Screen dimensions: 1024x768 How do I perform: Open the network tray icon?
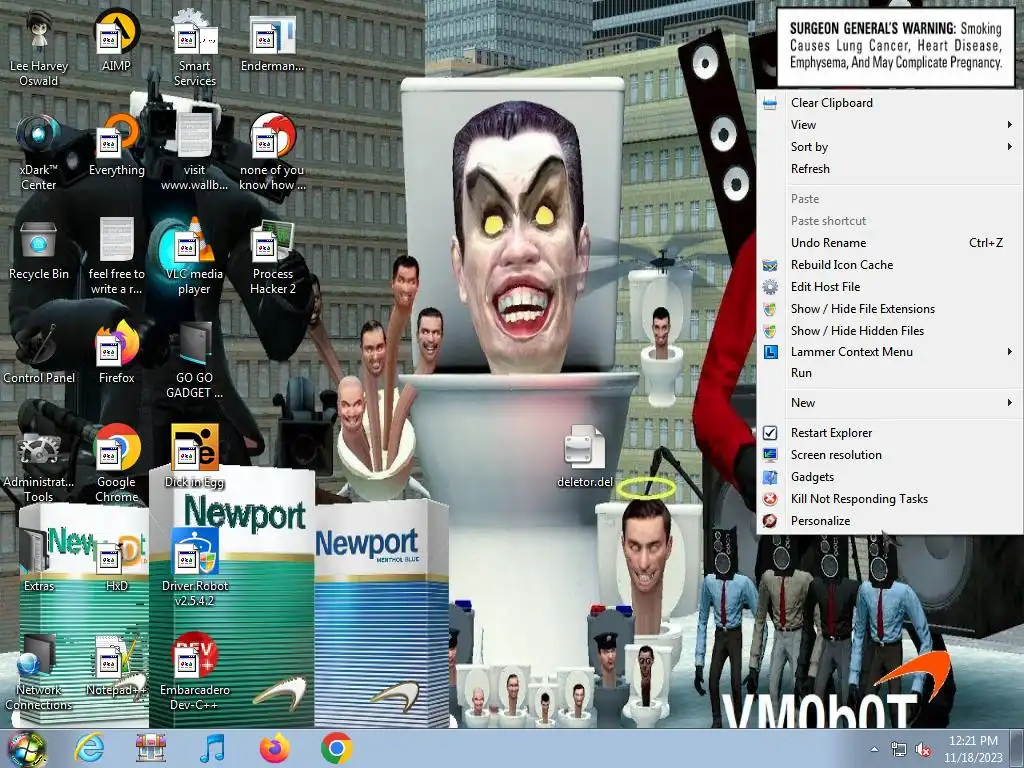pyautogui.click(x=899, y=750)
